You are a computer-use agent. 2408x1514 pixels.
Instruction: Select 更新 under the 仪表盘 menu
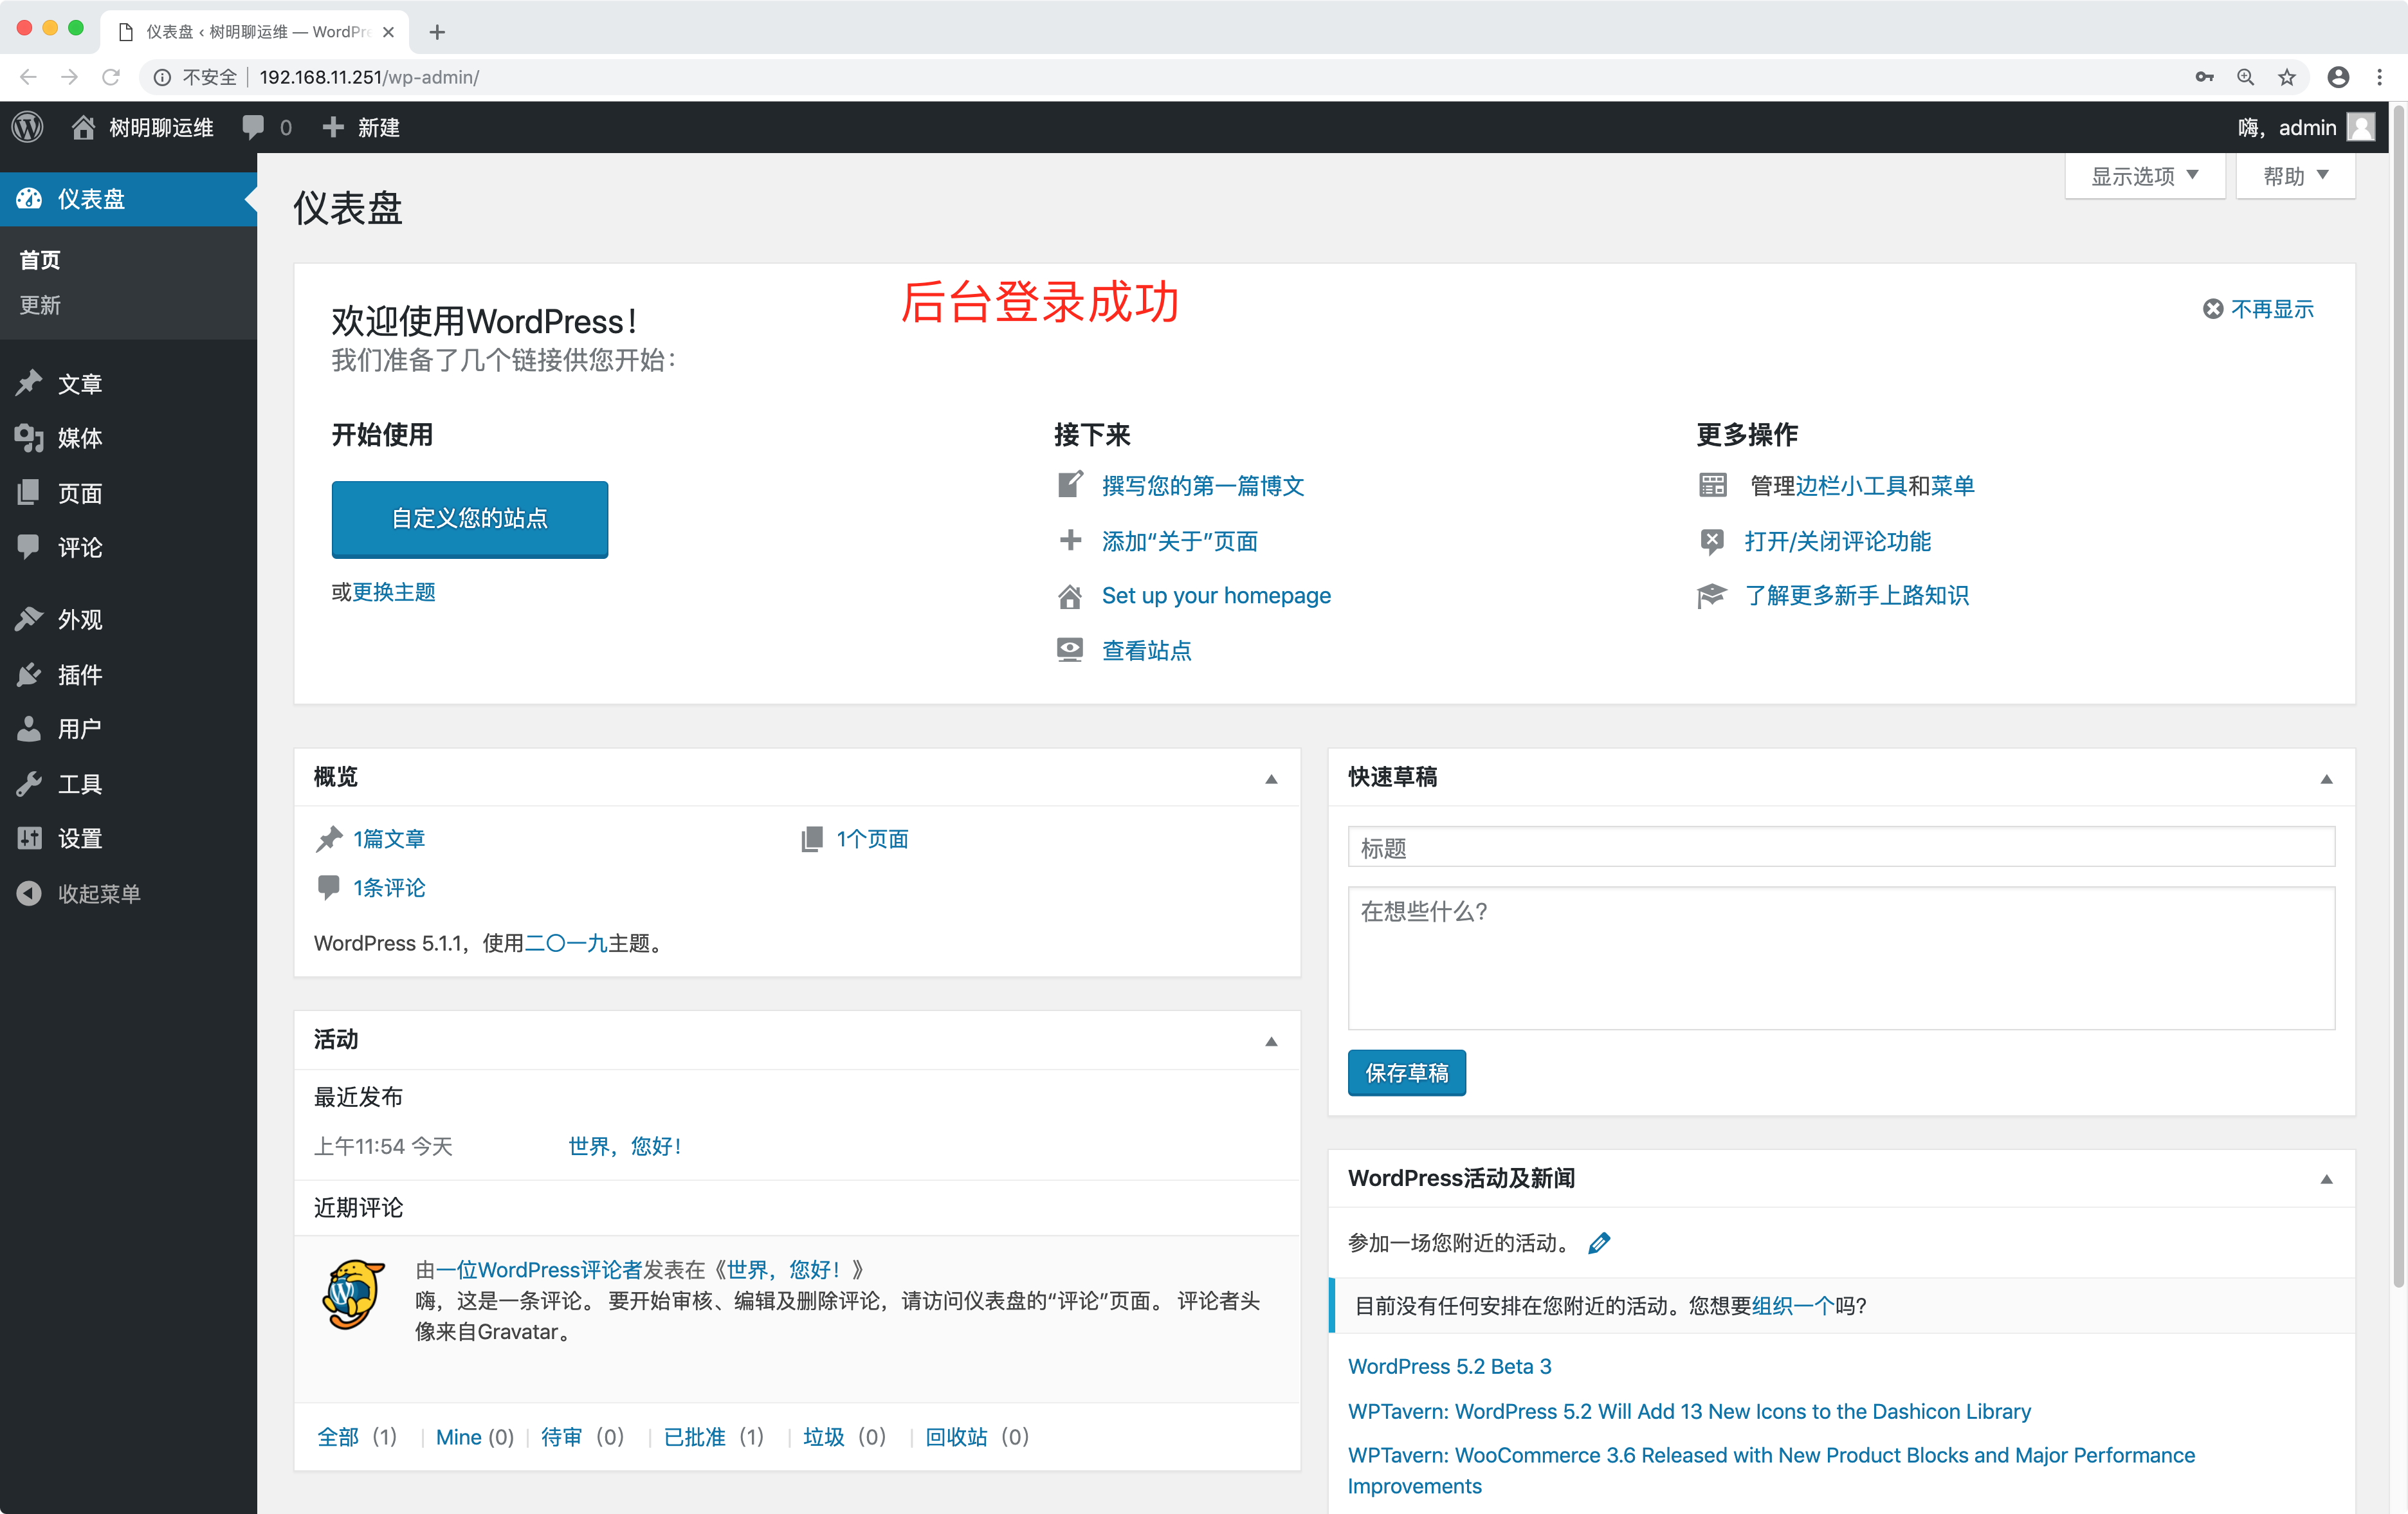click(x=40, y=305)
